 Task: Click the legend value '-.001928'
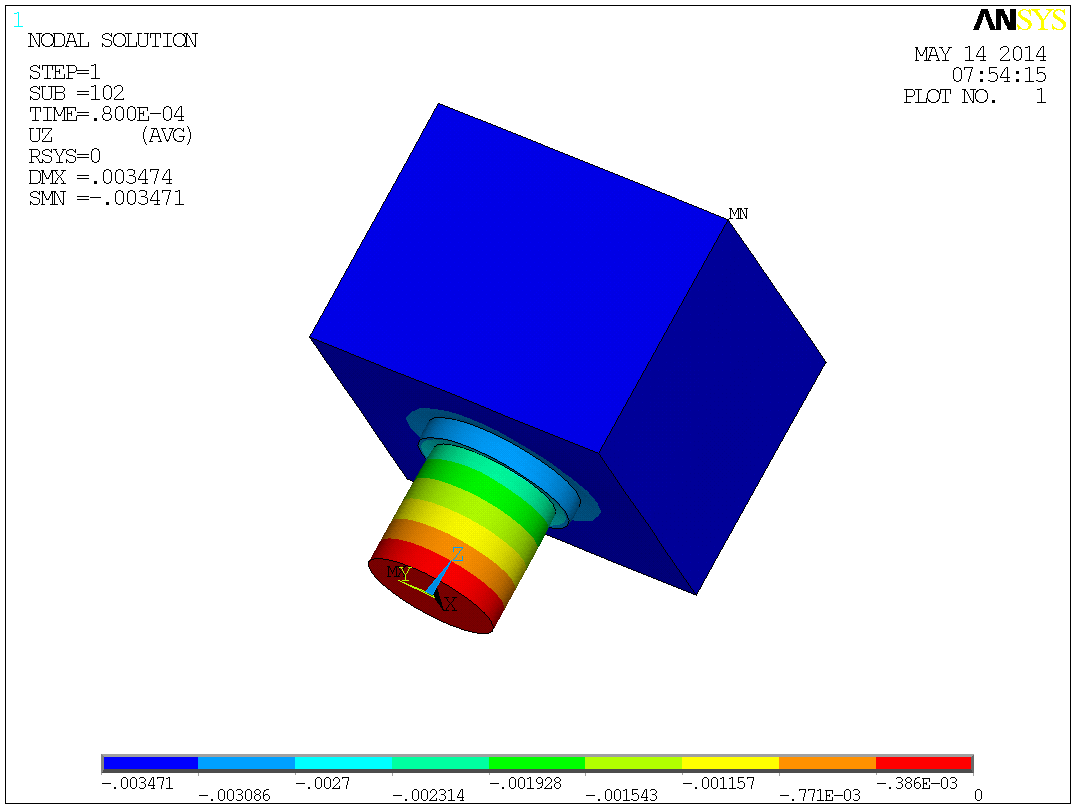[525, 784]
